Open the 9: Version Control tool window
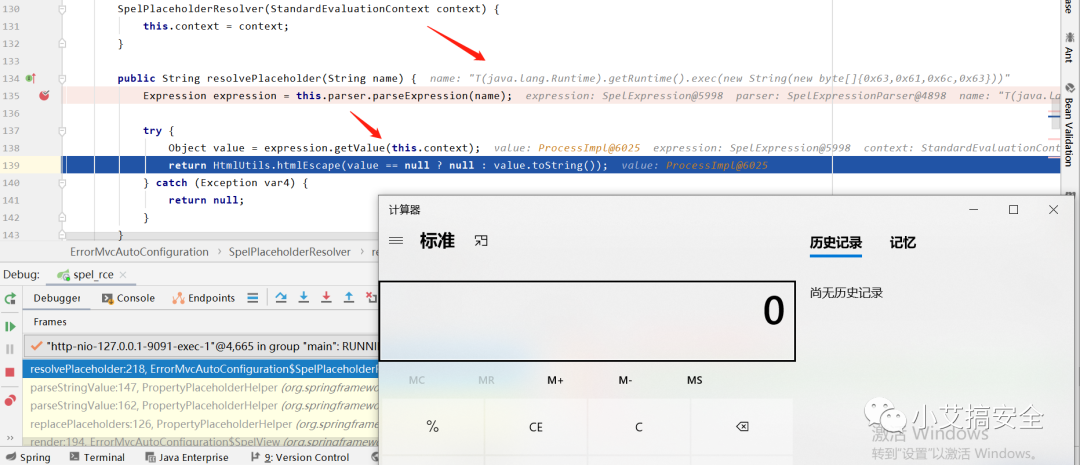 (300, 457)
